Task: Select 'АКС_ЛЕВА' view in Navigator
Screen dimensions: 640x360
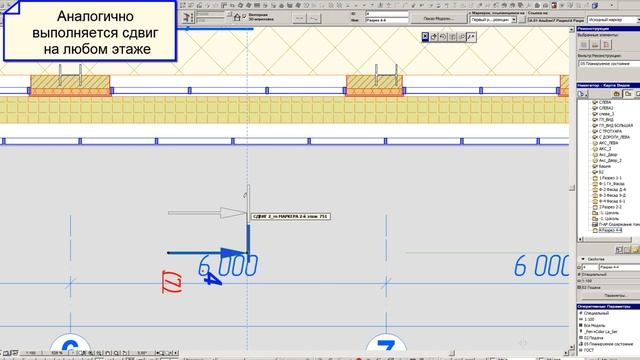Action: click(x=608, y=143)
